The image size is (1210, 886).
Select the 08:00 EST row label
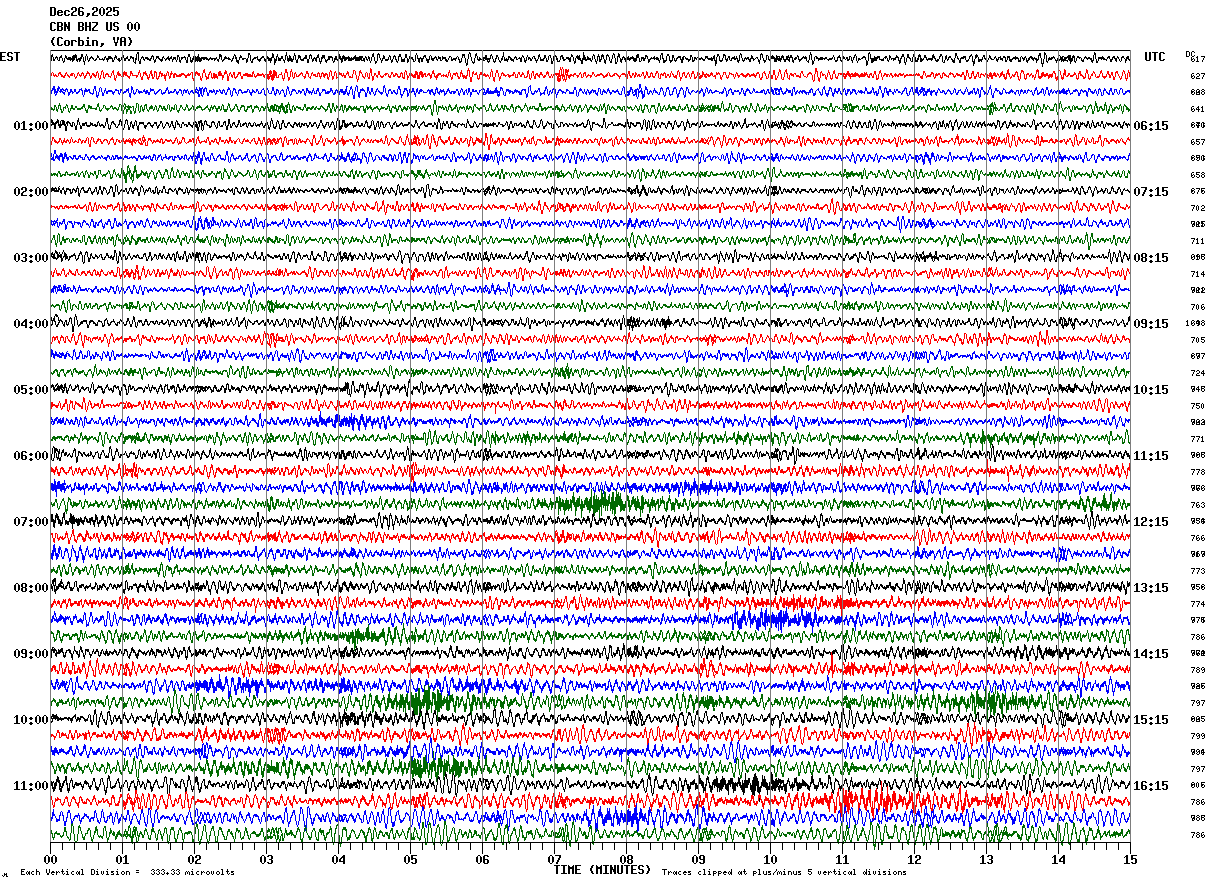tap(31, 588)
